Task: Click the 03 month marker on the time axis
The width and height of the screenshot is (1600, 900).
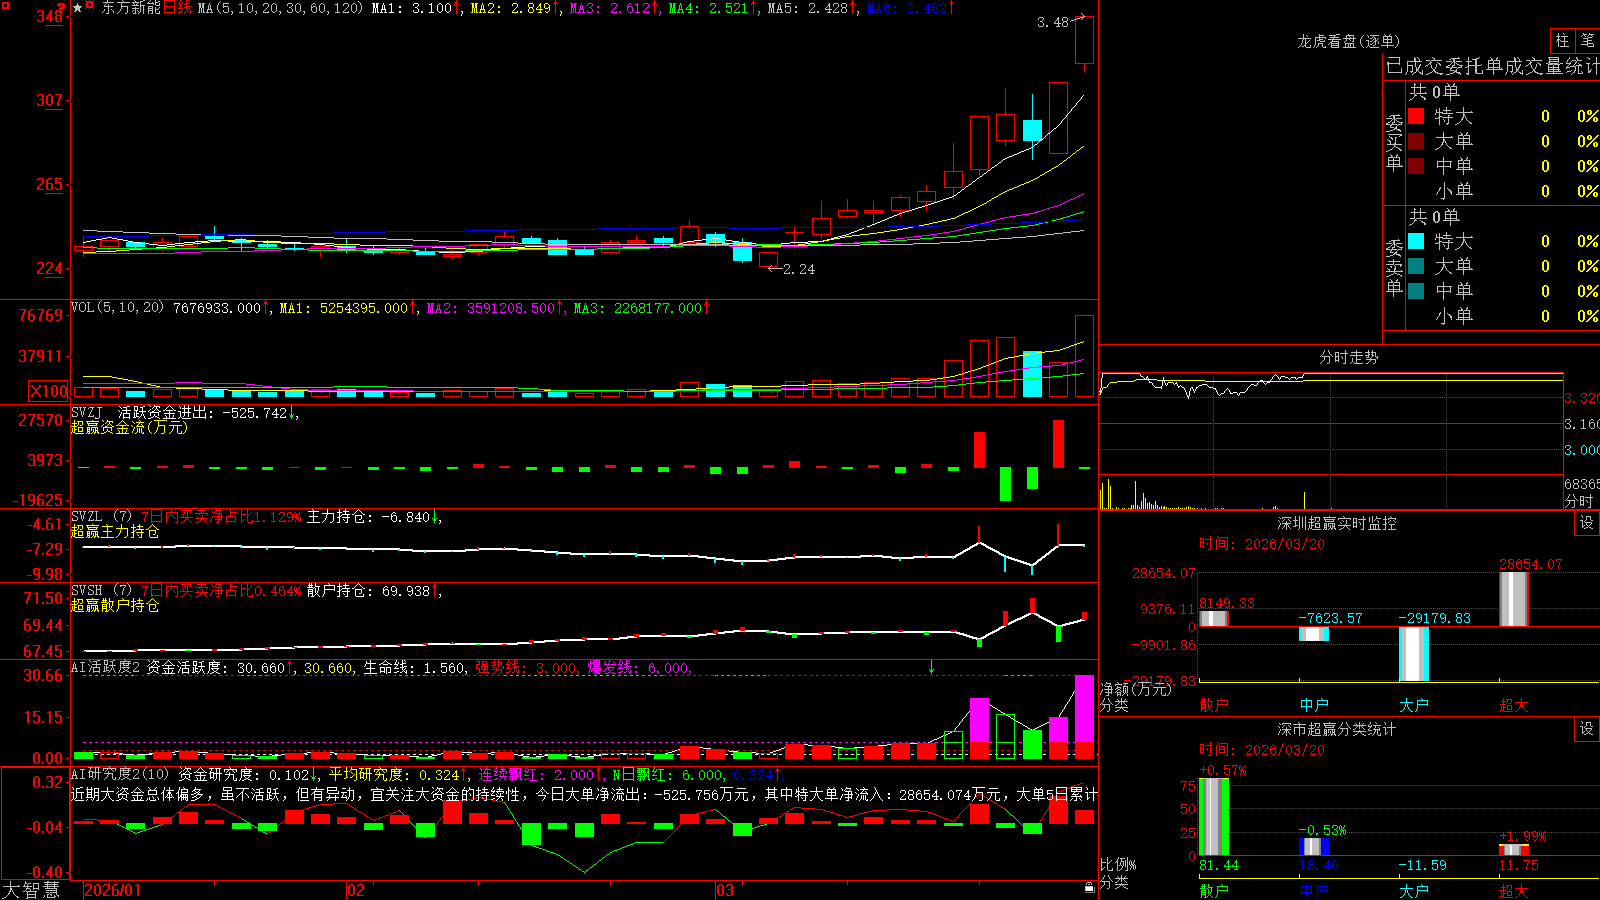Action: click(725, 890)
